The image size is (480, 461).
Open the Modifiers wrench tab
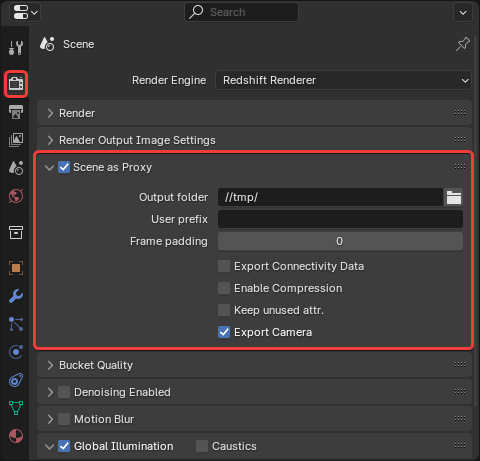[16, 296]
